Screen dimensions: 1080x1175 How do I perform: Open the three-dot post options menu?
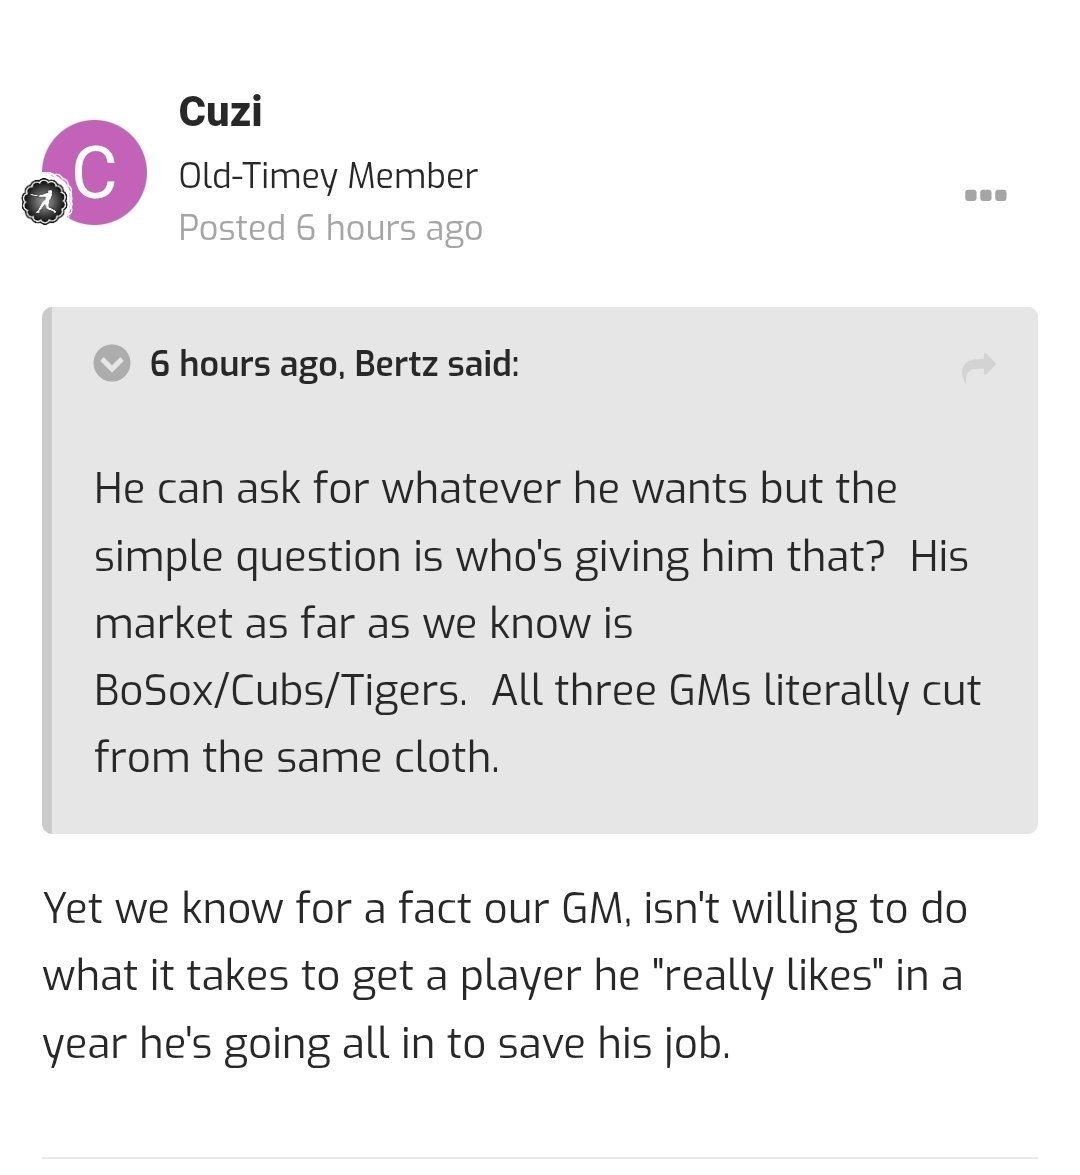985,195
